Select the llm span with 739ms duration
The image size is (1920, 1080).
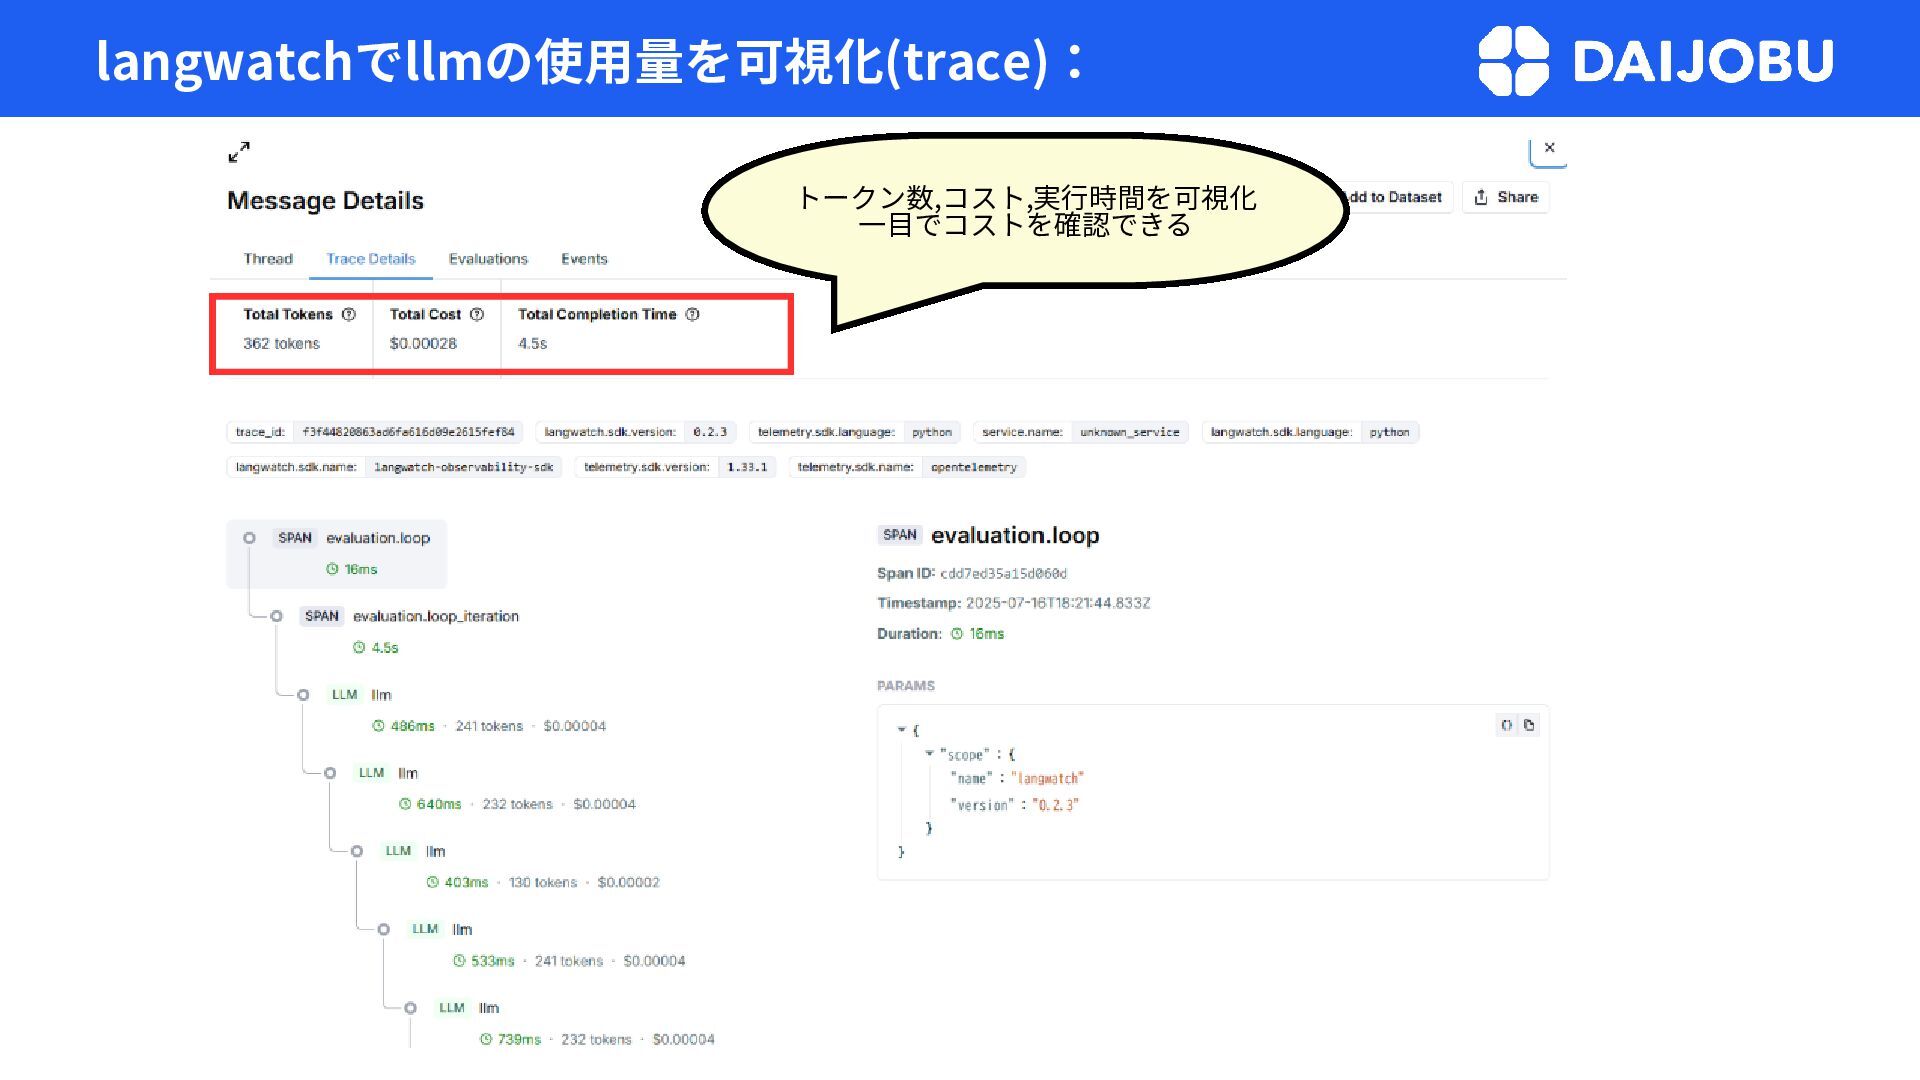[x=488, y=1008]
